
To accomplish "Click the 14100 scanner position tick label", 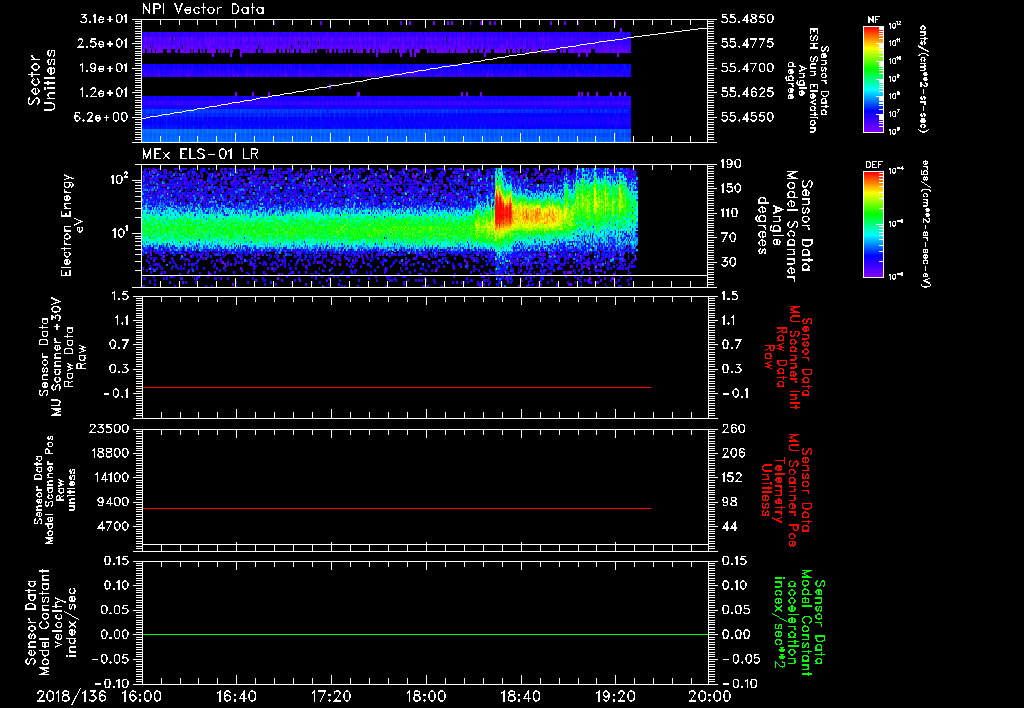I will [108, 477].
